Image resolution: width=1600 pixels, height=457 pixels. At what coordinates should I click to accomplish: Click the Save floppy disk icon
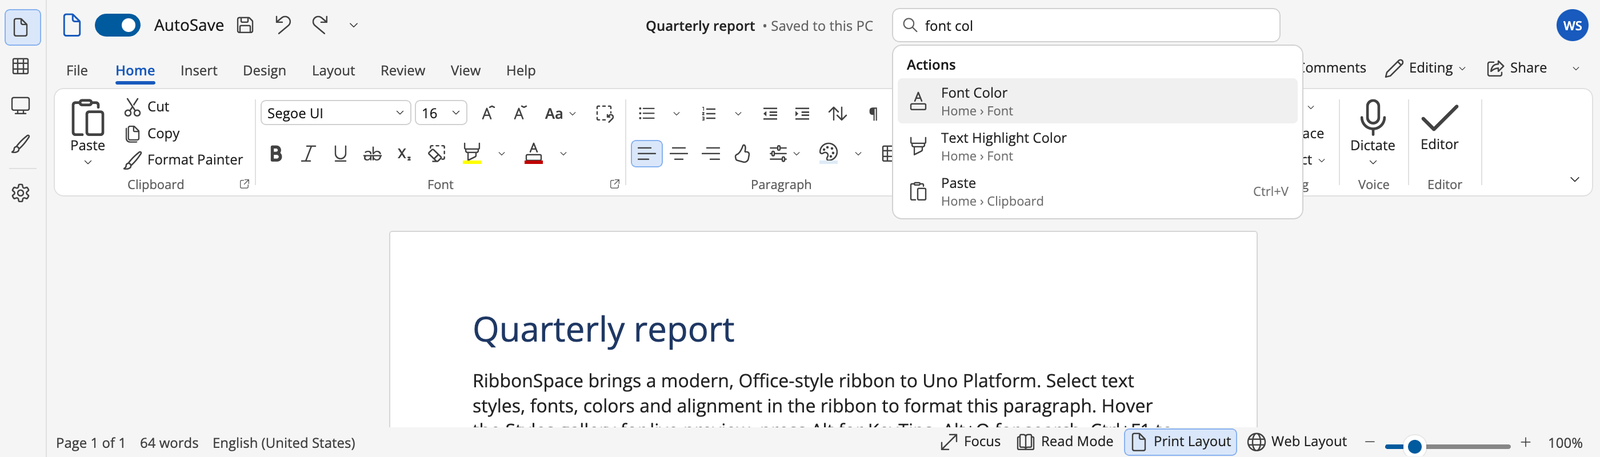(x=245, y=26)
